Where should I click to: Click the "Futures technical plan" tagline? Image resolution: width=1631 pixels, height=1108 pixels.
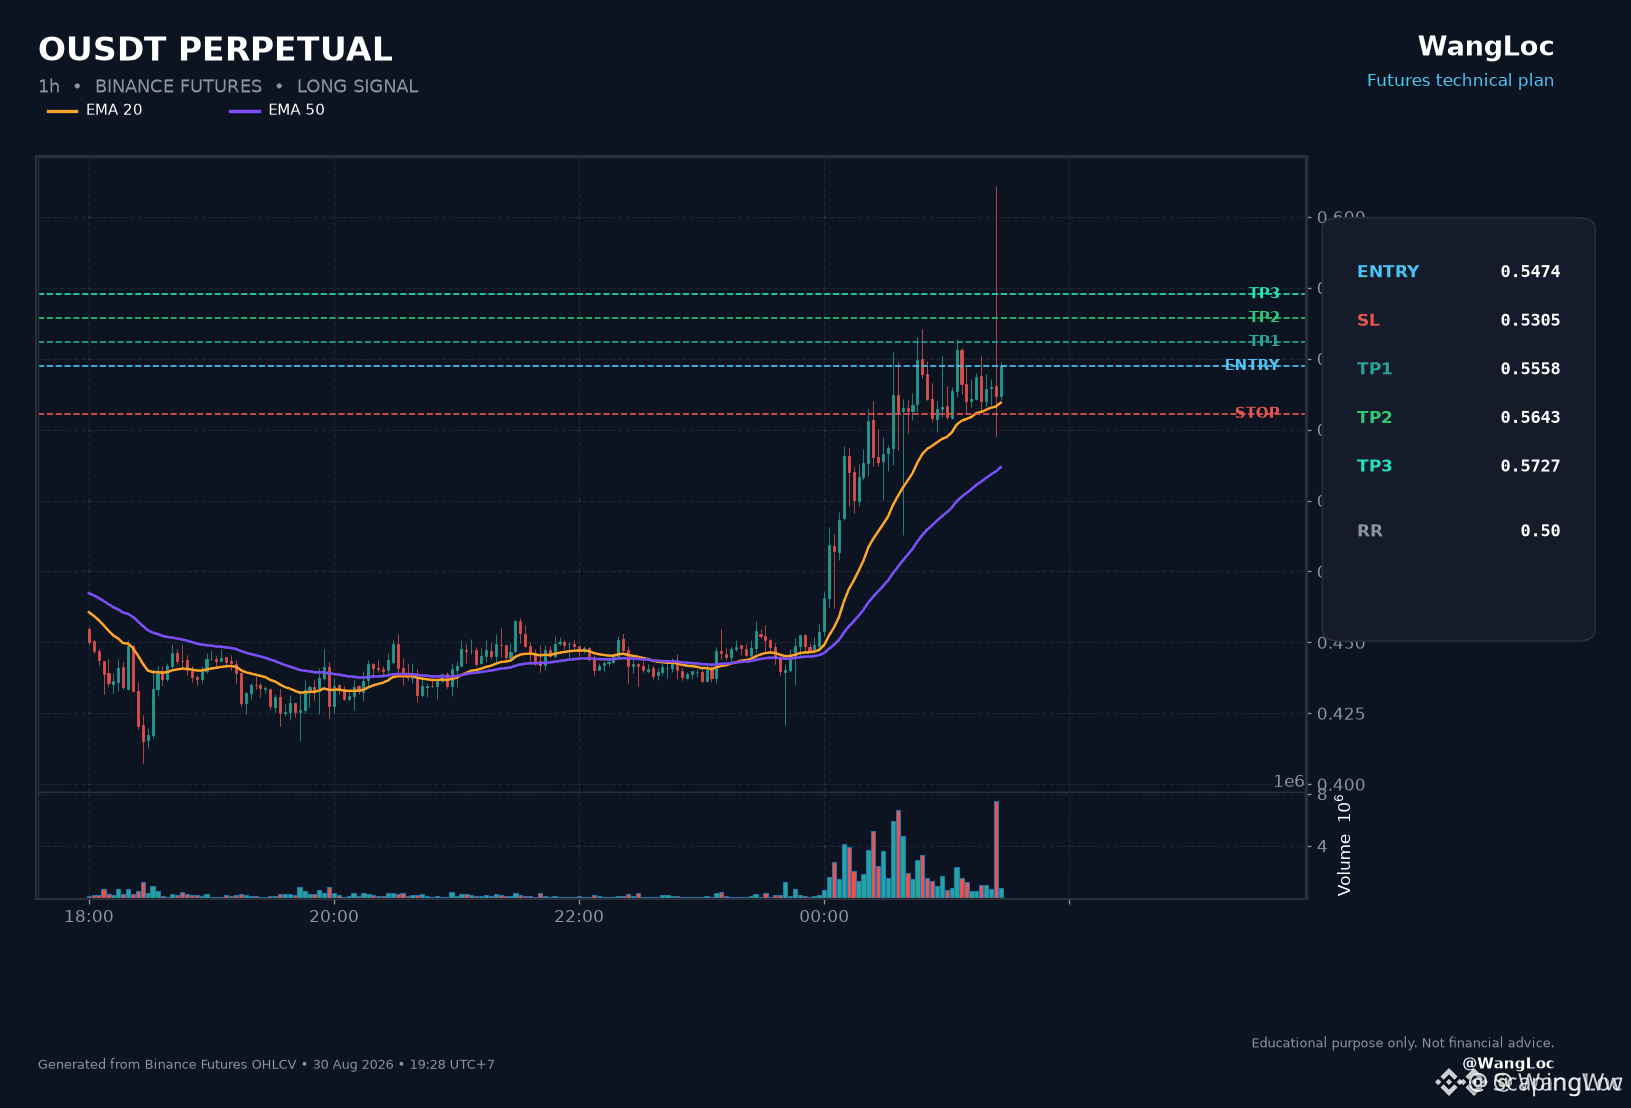click(x=1460, y=81)
